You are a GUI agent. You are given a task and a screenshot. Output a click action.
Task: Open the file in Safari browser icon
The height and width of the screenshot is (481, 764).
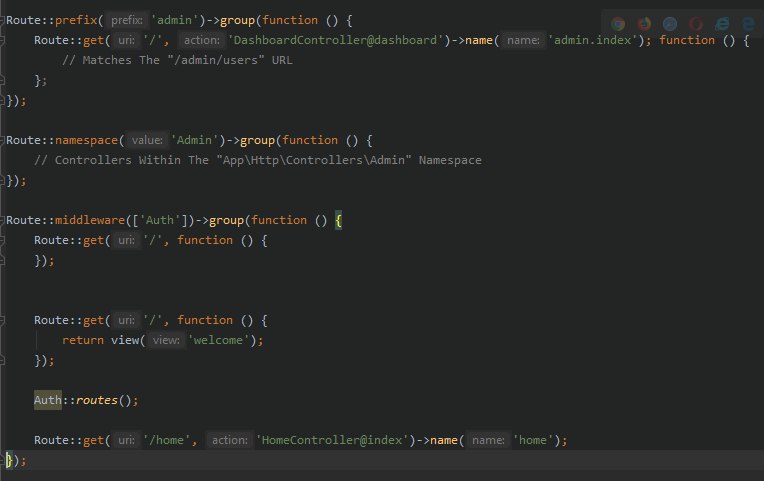[x=670, y=24]
